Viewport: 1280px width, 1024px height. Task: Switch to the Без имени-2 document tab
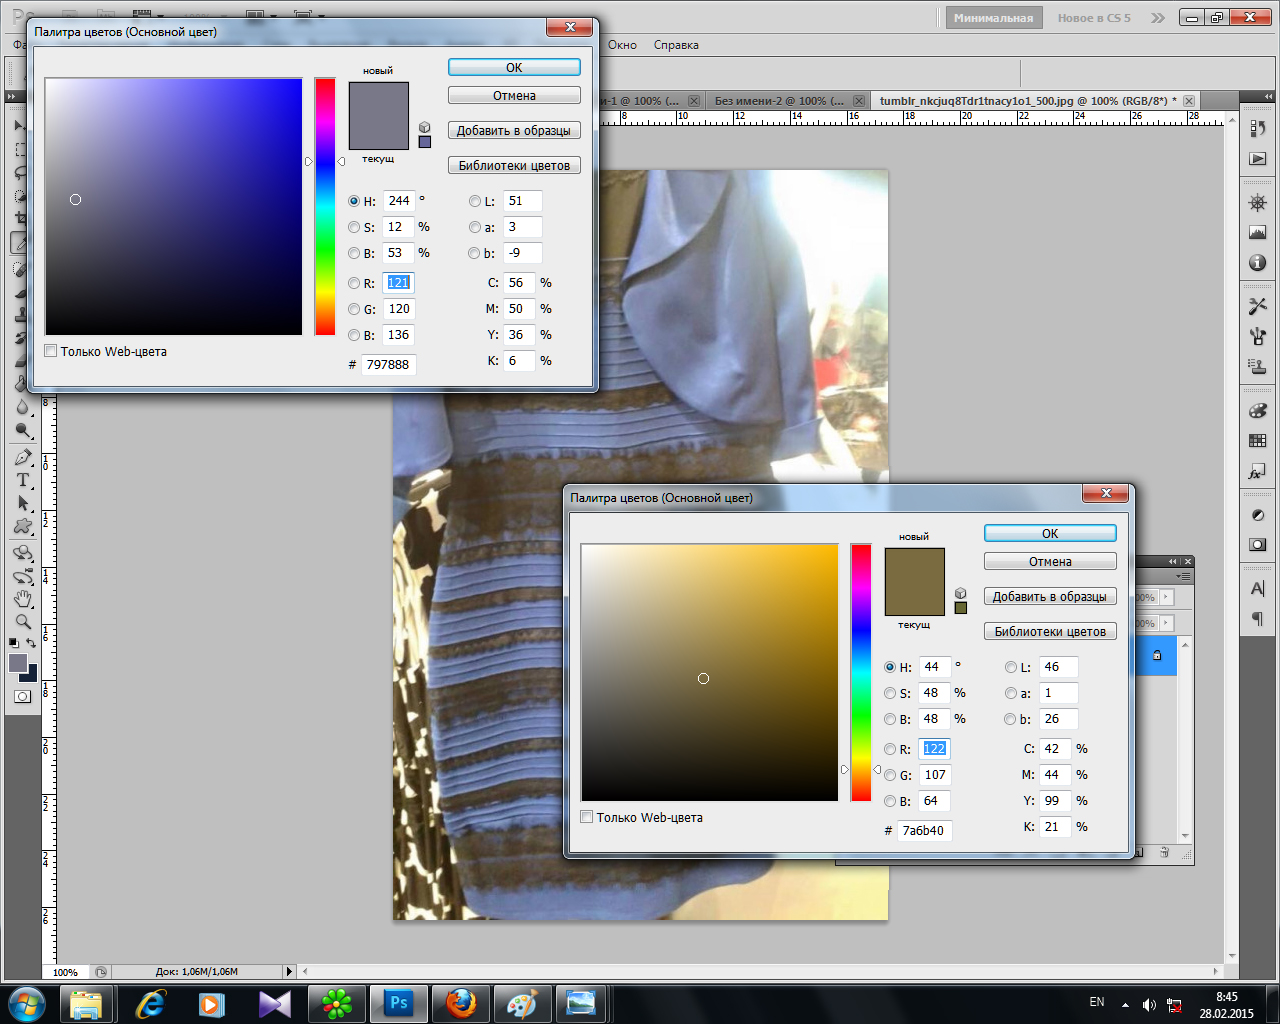778,101
